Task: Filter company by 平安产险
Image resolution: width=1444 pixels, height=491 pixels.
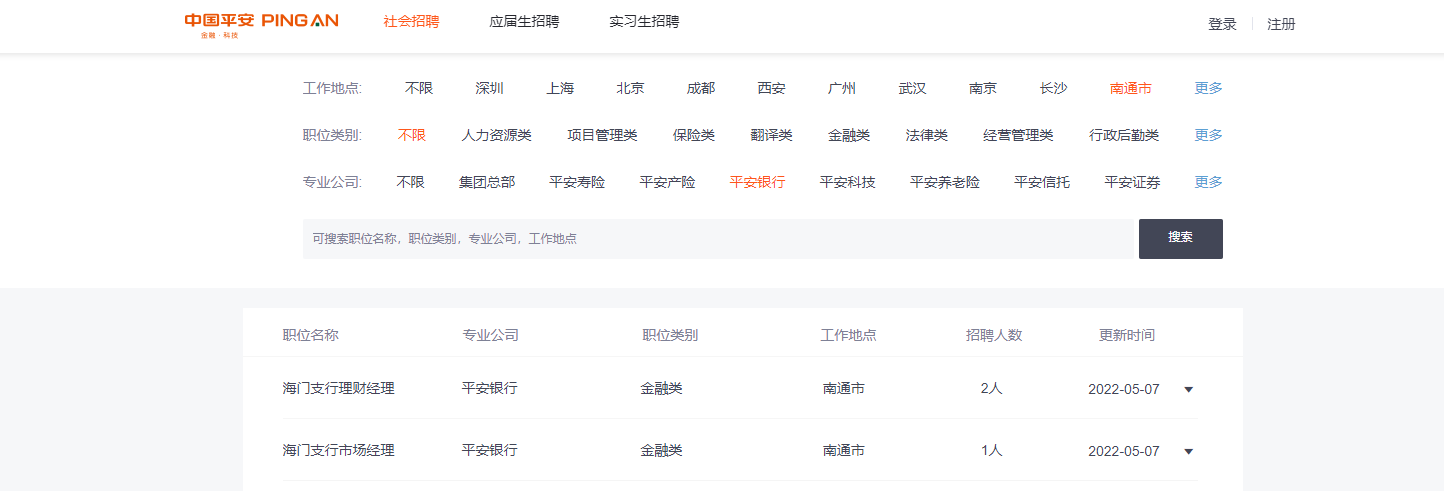Action: click(667, 182)
